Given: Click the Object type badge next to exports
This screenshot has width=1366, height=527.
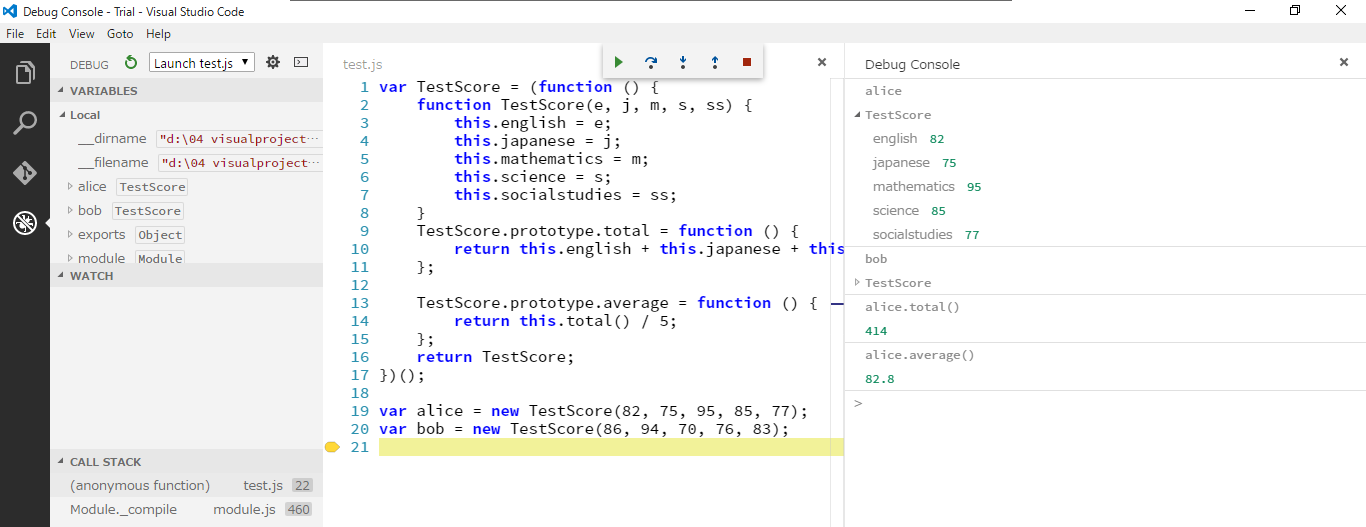Looking at the screenshot, I should tap(160, 235).
